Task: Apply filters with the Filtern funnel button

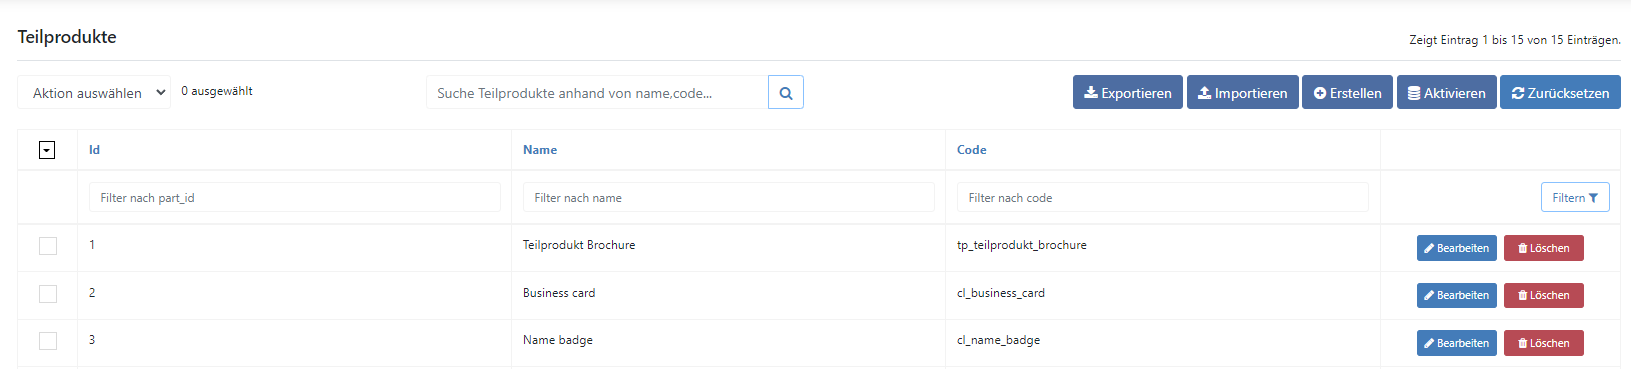Action: click(1575, 198)
